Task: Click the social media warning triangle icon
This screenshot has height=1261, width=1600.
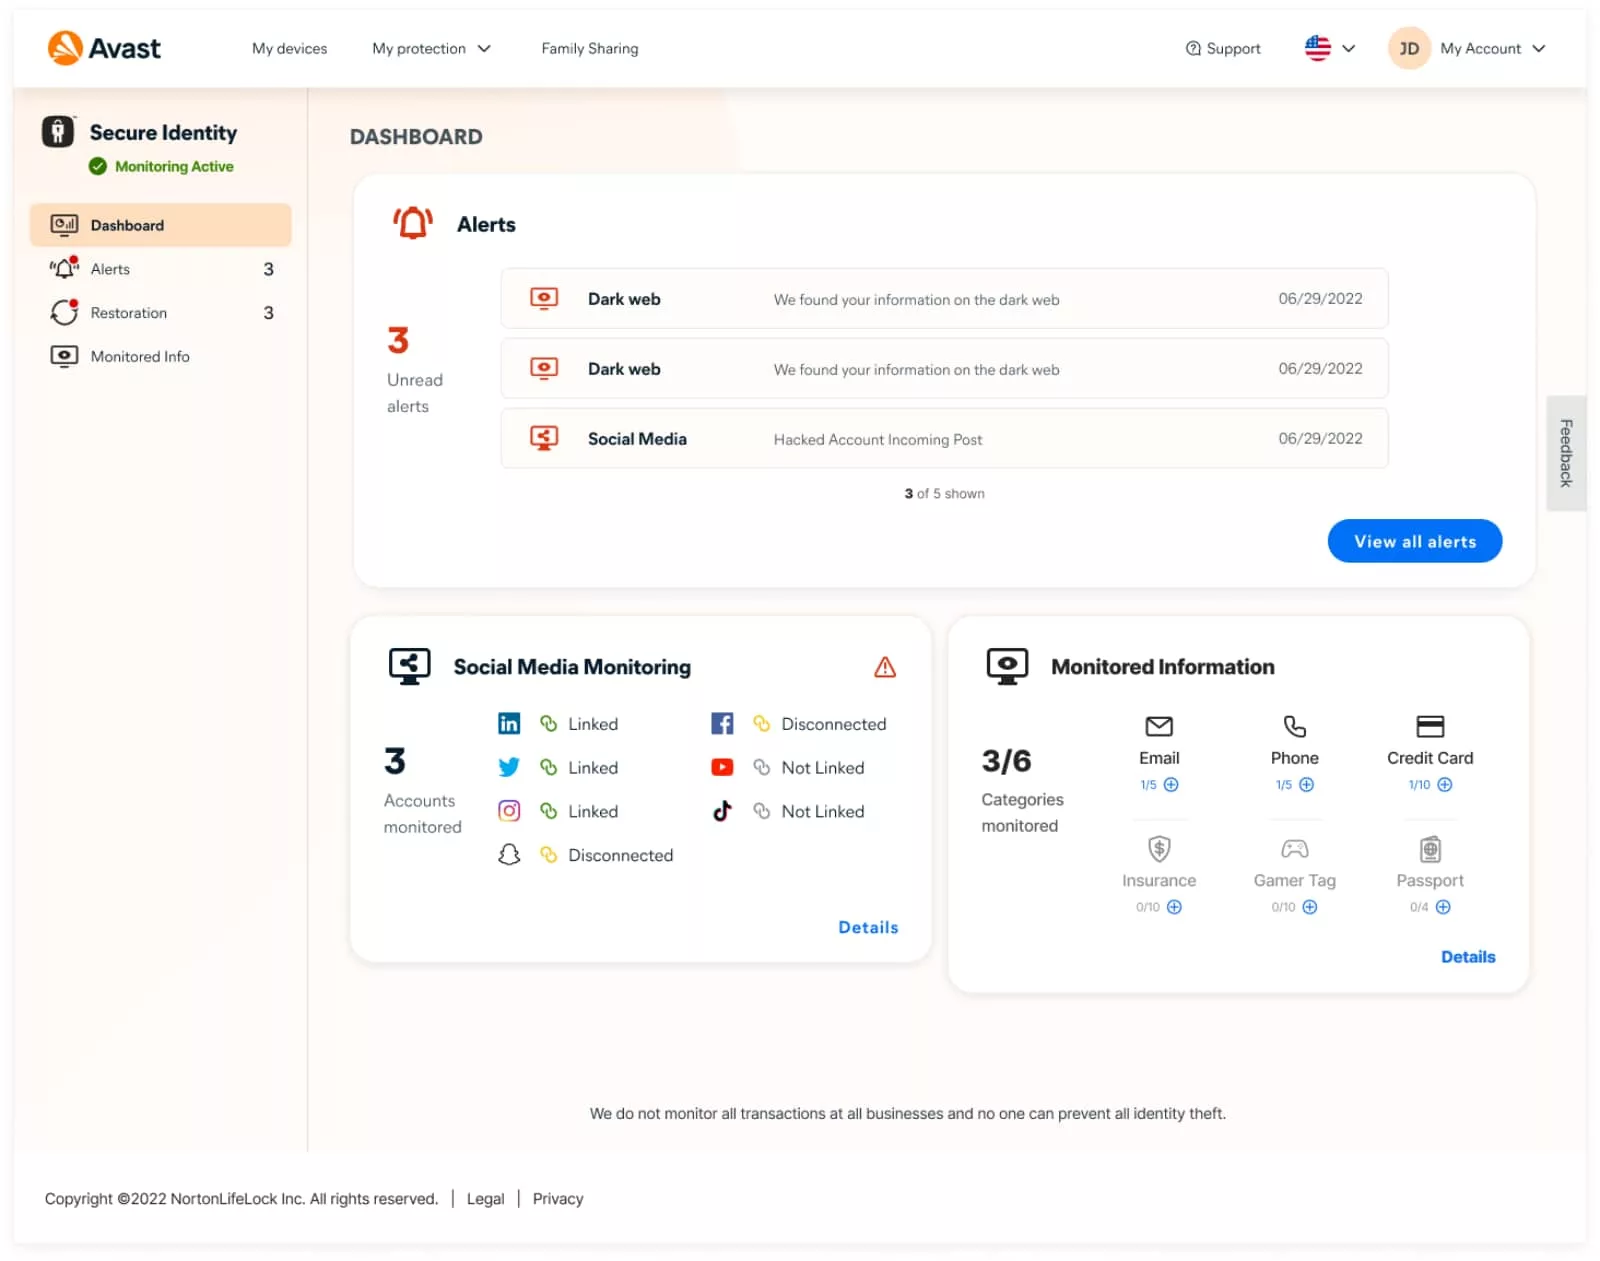Action: click(x=885, y=667)
